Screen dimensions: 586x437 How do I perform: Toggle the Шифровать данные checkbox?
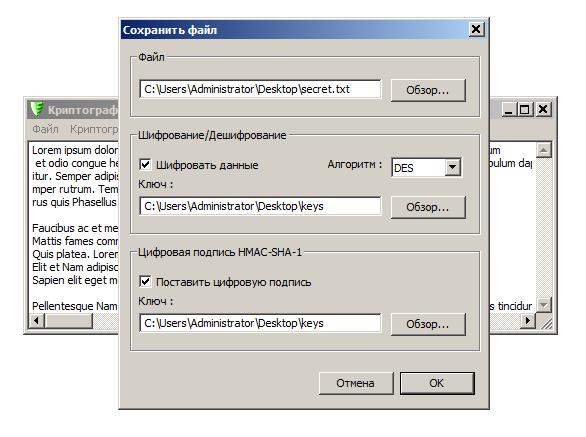(145, 164)
